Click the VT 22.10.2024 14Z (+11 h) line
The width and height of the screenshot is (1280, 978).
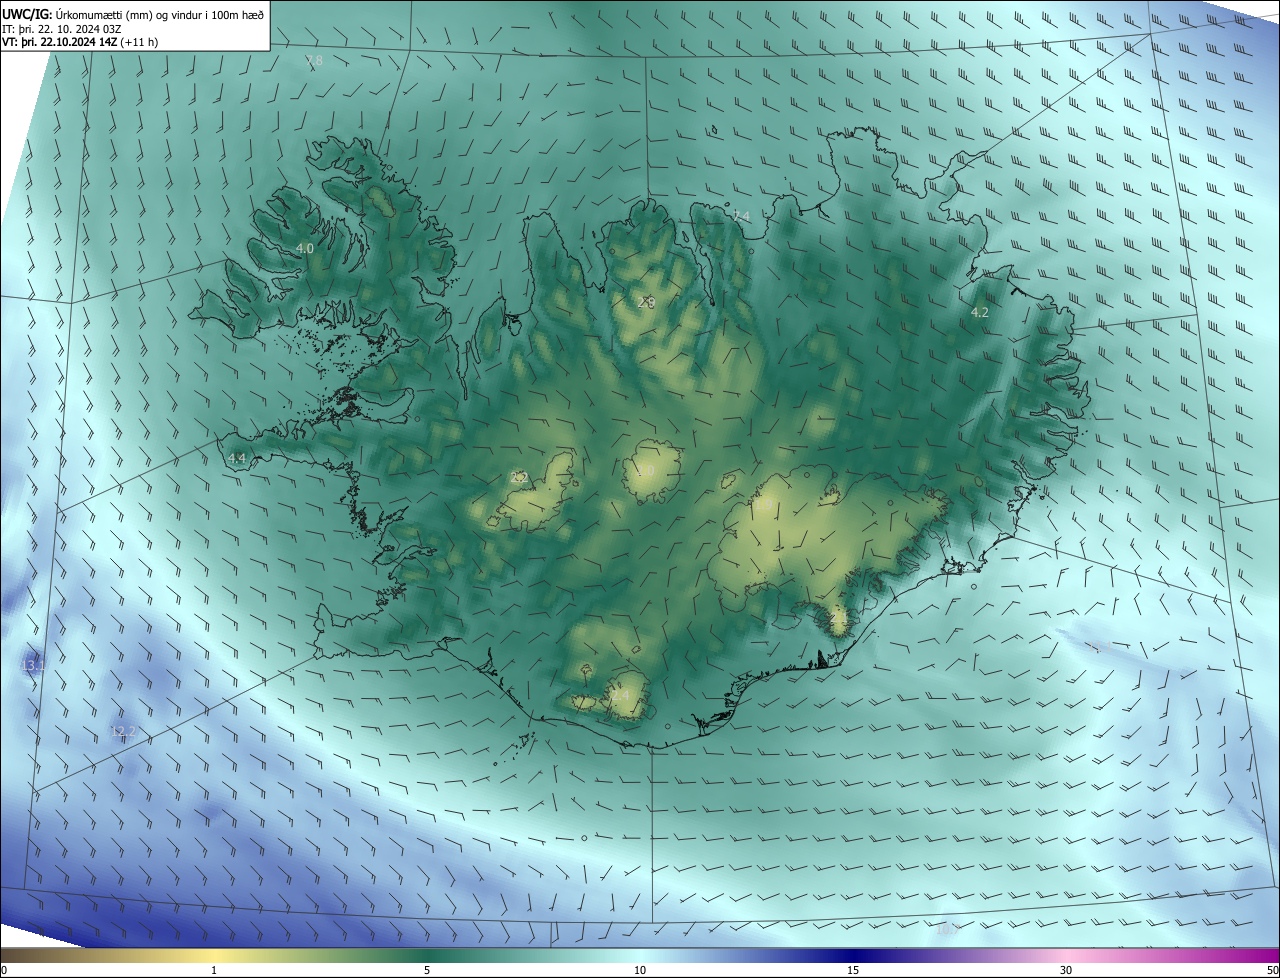[80, 42]
